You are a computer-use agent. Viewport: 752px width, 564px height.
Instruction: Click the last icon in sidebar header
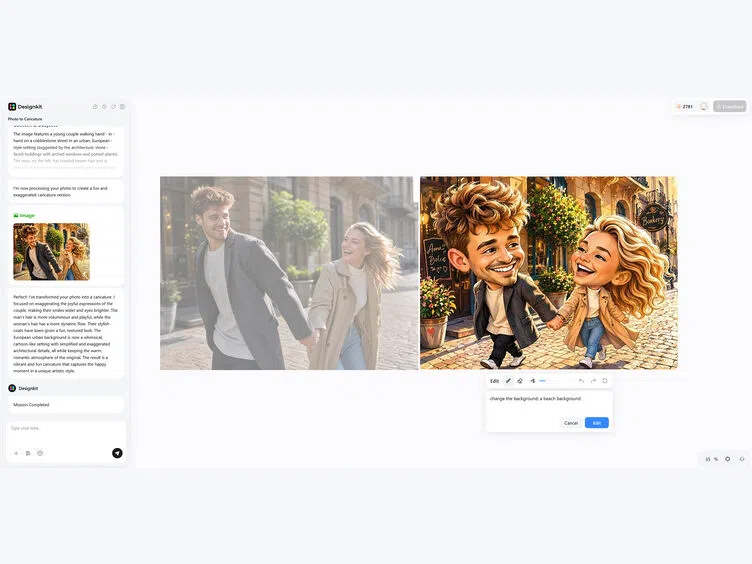pyautogui.click(x=123, y=106)
